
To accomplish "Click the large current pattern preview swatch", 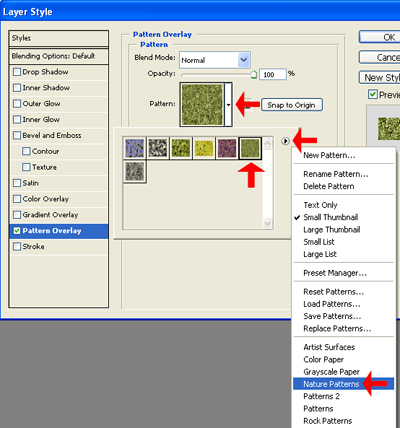I will click(x=202, y=104).
